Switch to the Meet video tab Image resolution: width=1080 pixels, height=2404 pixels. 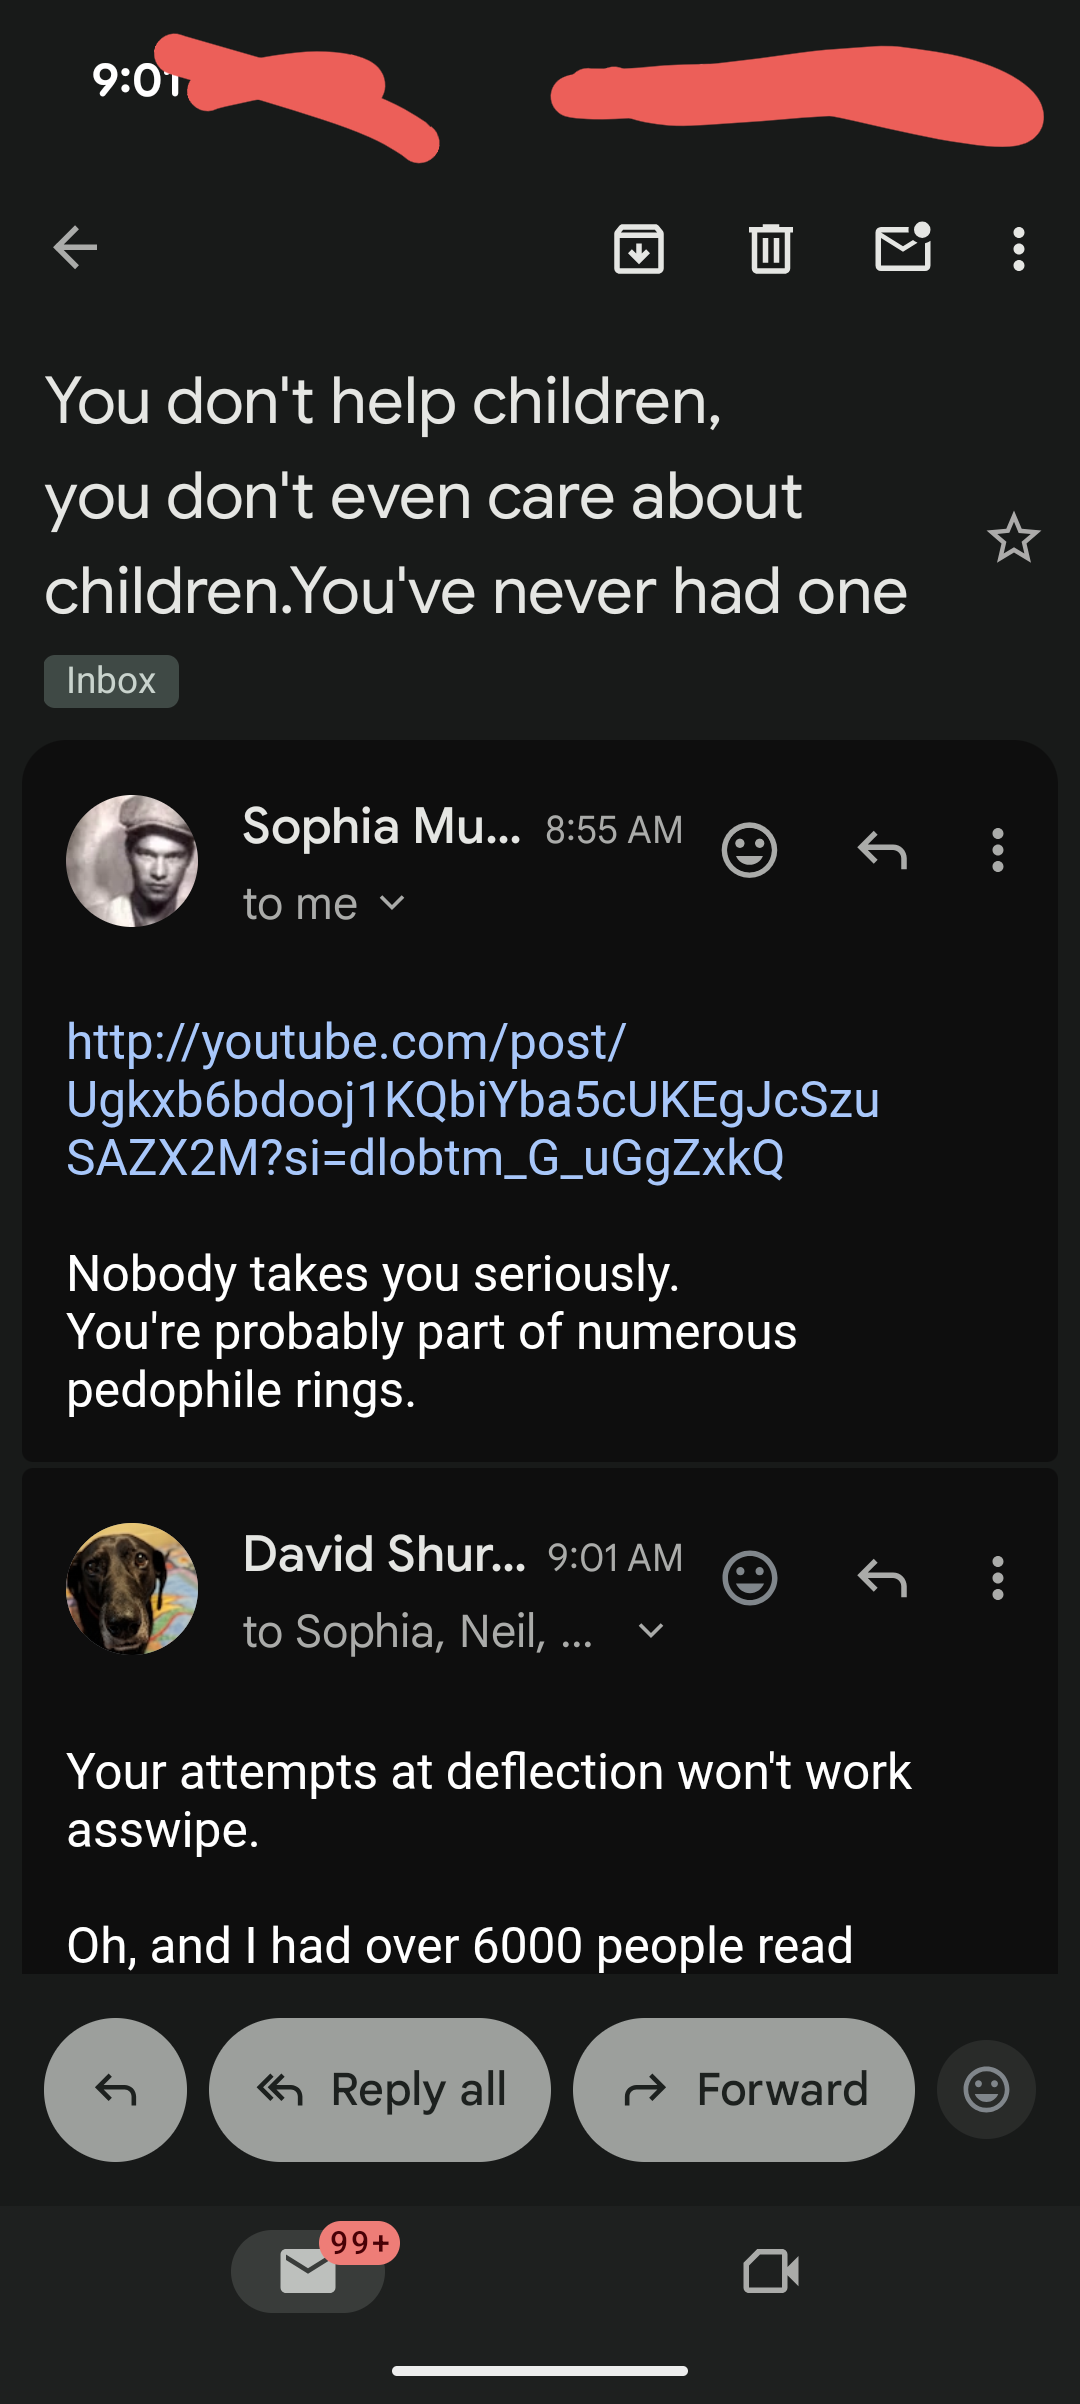[771, 2271]
